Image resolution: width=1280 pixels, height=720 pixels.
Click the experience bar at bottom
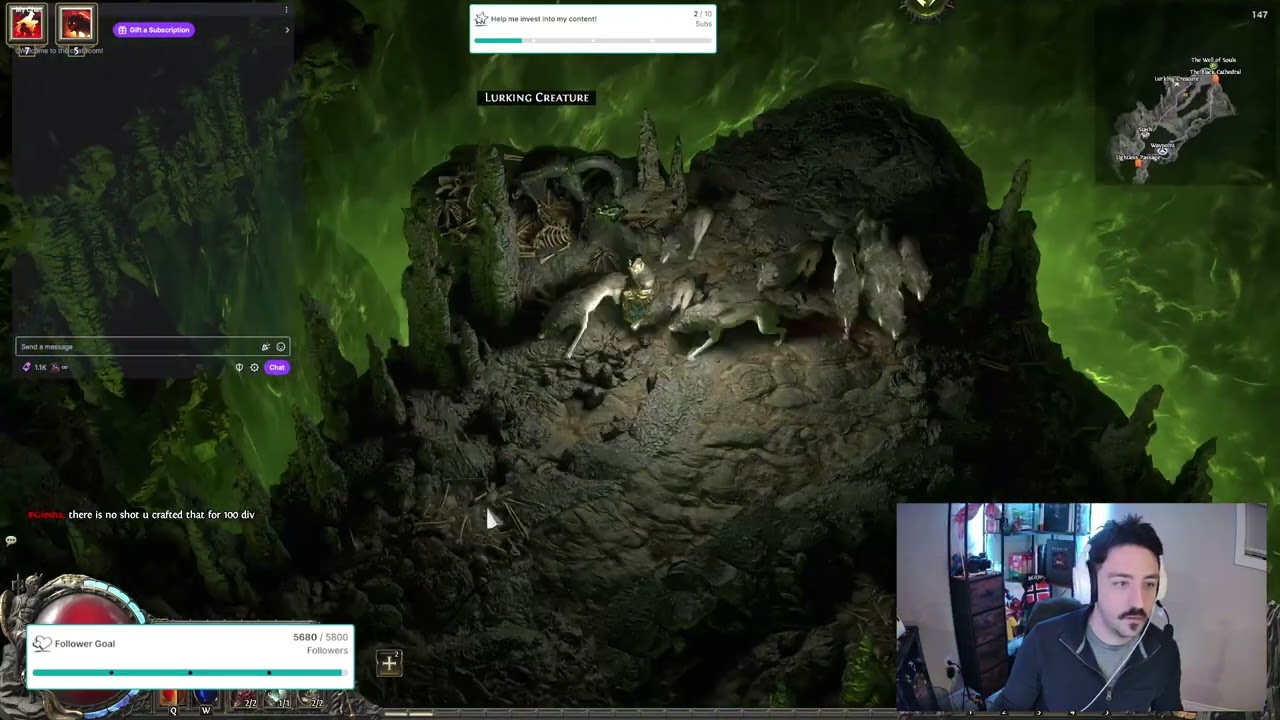click(x=640, y=714)
